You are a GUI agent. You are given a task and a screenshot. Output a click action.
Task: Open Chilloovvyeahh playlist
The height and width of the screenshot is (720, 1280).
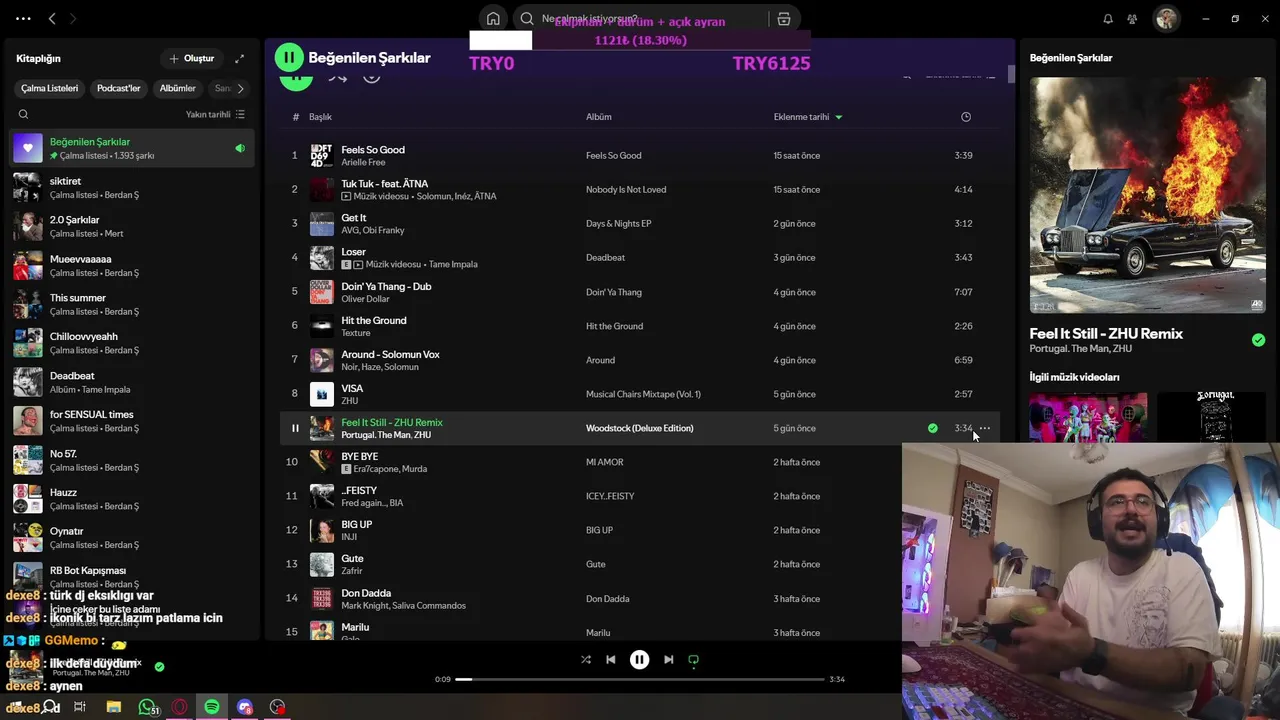click(130, 343)
